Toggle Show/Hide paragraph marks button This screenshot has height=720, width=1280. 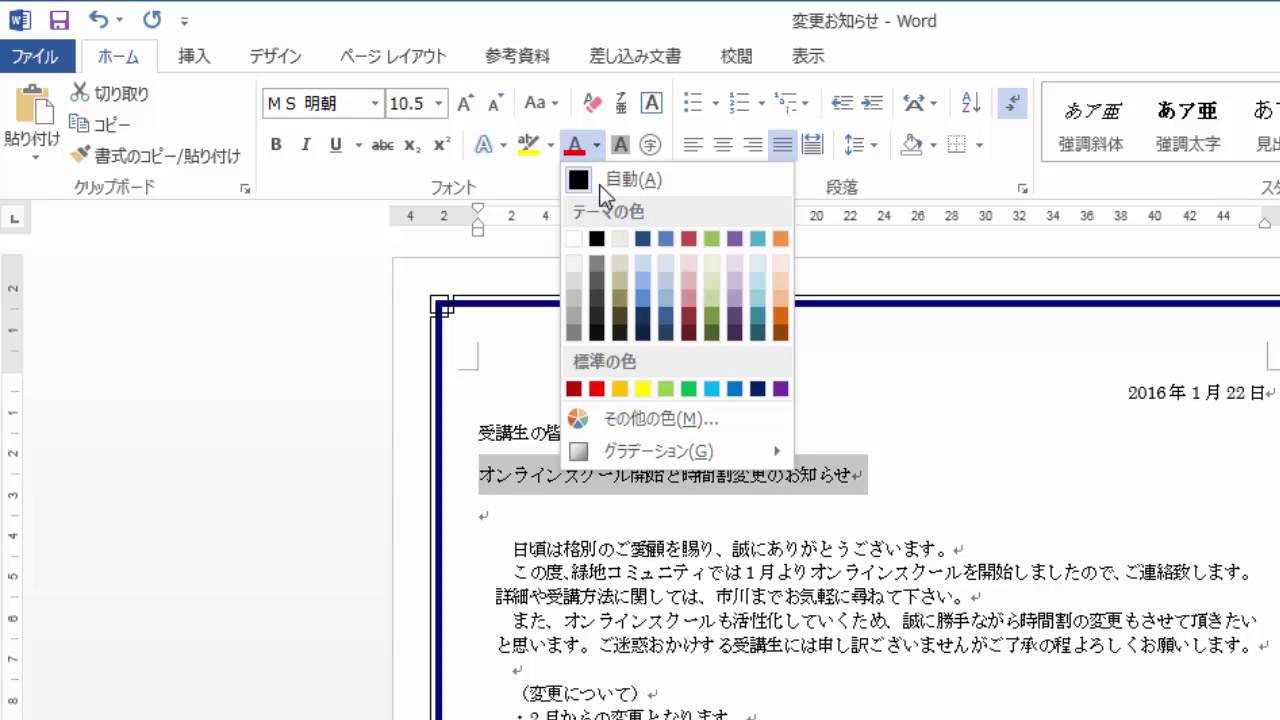tap(1013, 103)
